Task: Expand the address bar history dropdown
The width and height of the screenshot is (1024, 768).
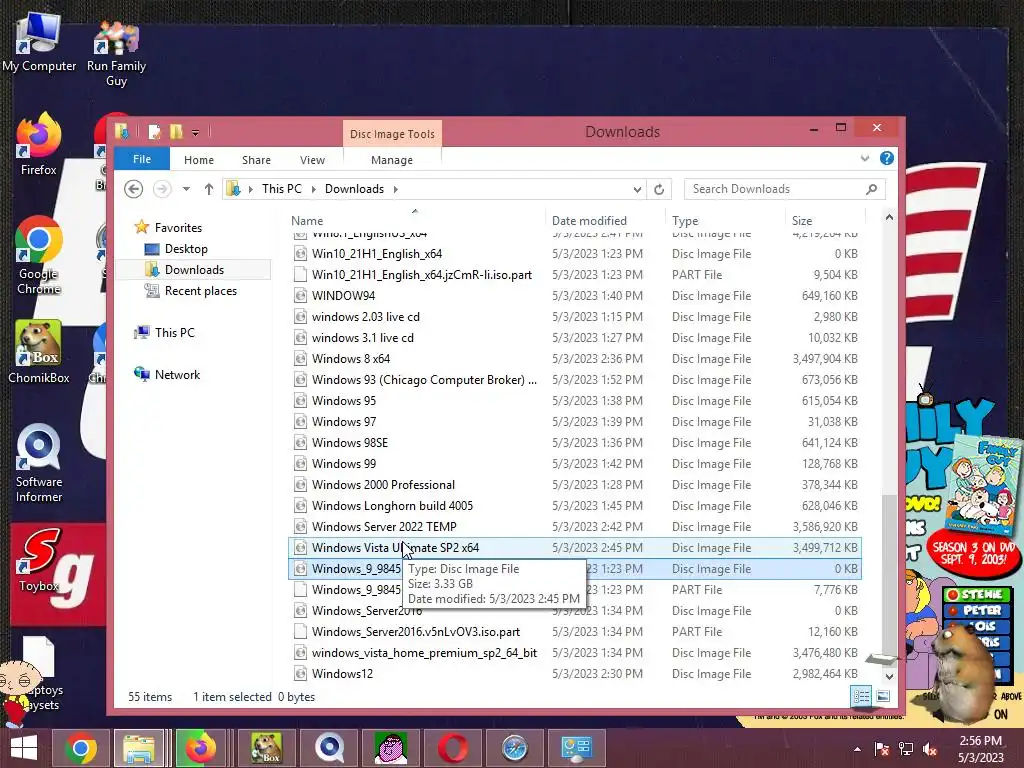Action: coord(637,189)
